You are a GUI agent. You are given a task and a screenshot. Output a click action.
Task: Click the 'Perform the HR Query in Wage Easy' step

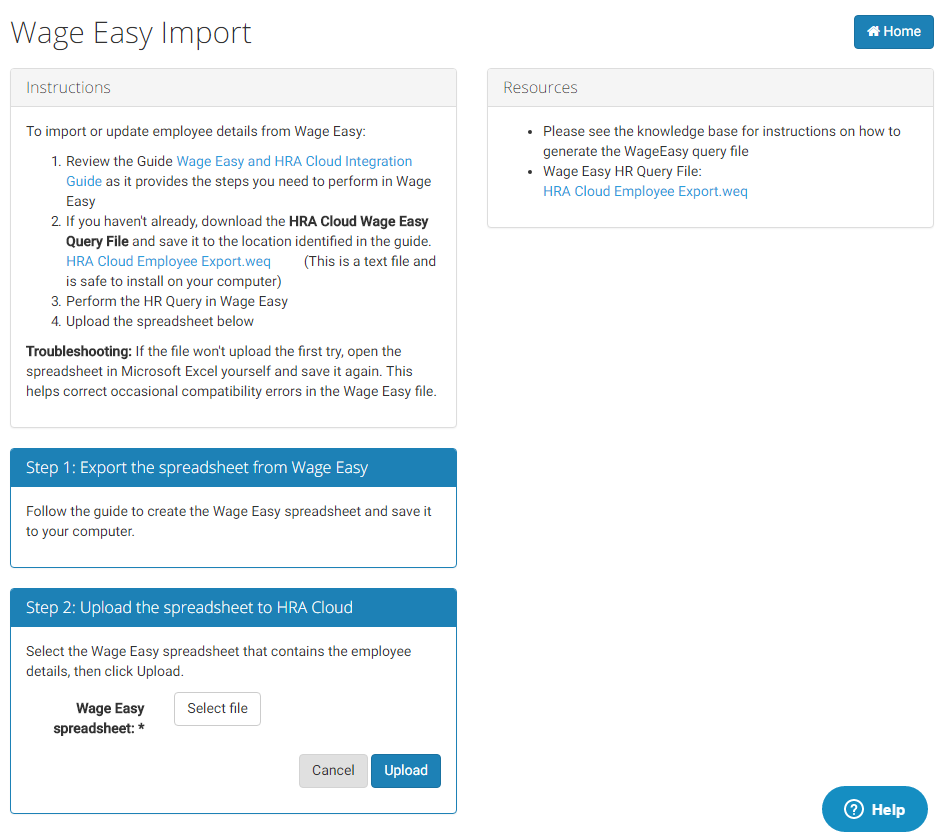(x=177, y=301)
